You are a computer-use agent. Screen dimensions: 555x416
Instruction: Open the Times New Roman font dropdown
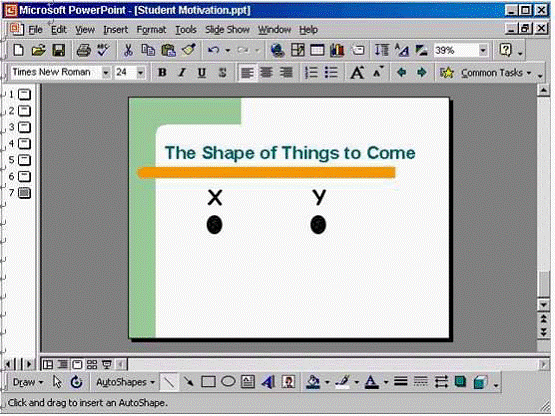tap(105, 73)
